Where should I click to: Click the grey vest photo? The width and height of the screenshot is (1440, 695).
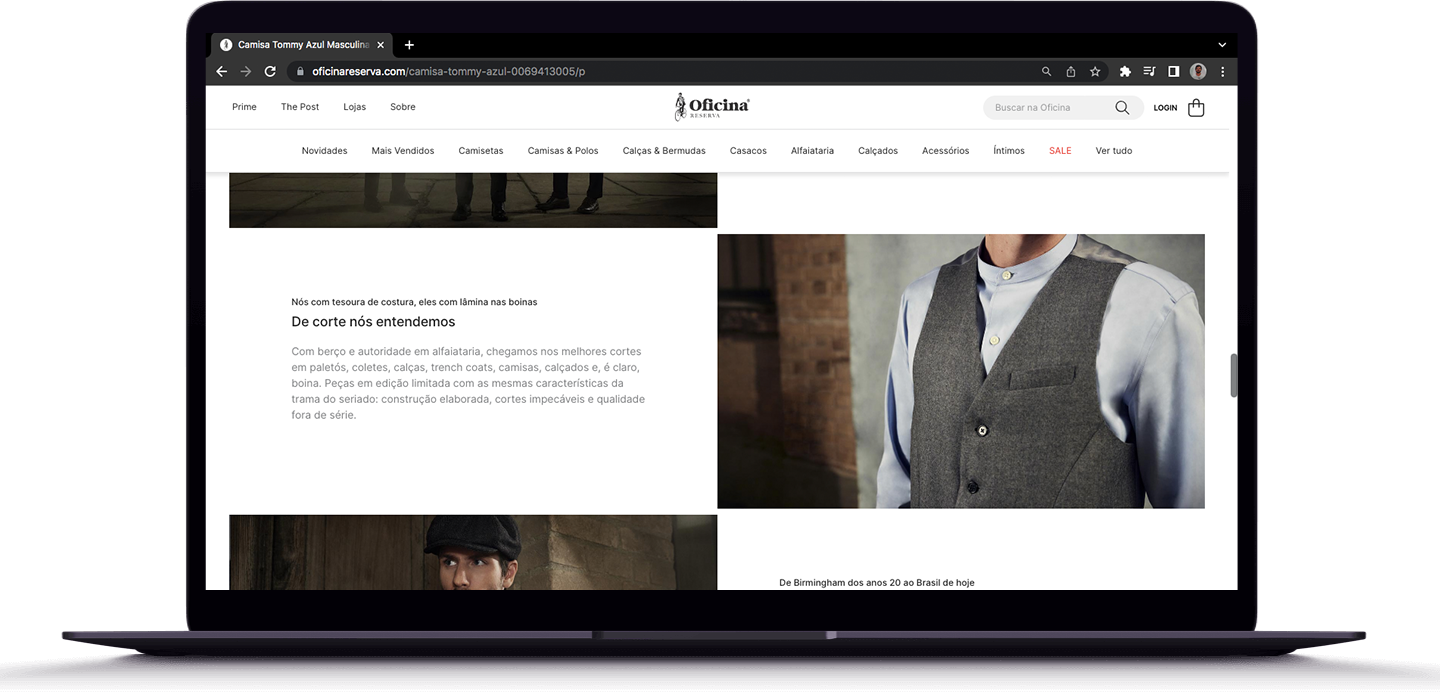tap(961, 371)
